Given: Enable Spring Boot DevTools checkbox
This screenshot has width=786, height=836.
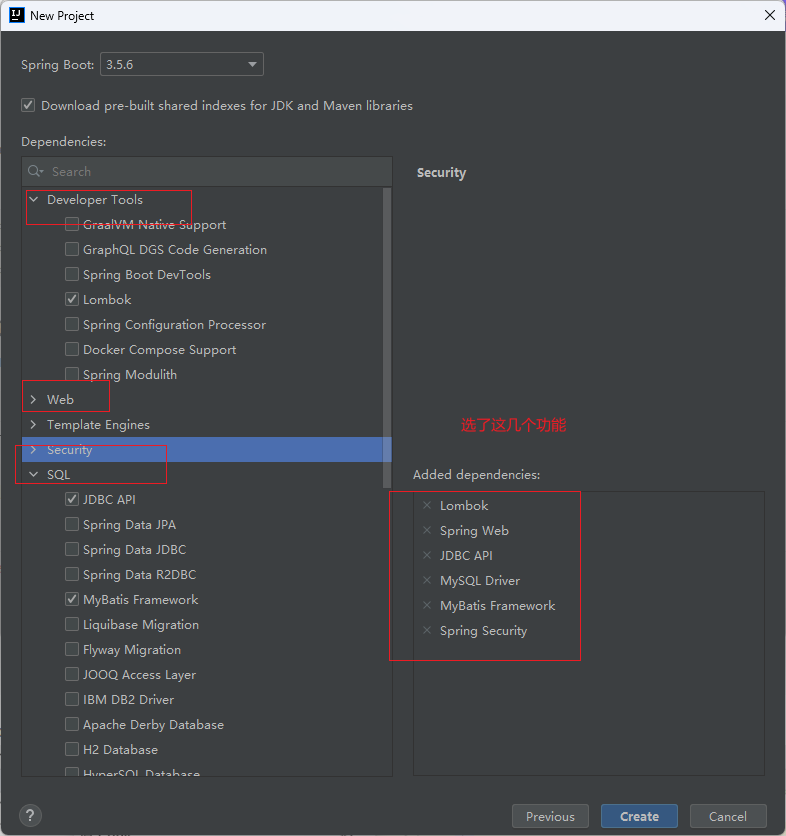Looking at the screenshot, I should point(72,275).
